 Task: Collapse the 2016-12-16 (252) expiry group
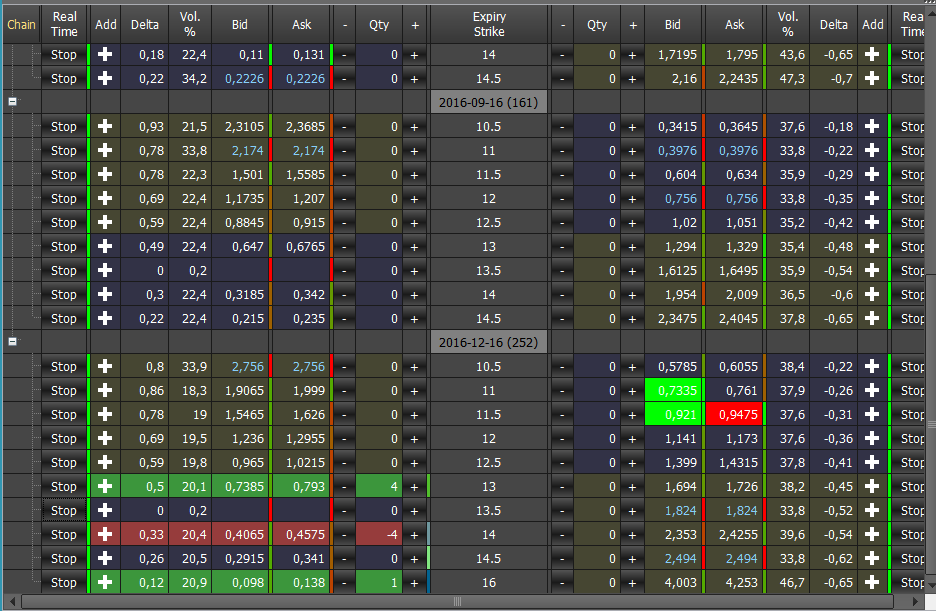tap(13, 341)
